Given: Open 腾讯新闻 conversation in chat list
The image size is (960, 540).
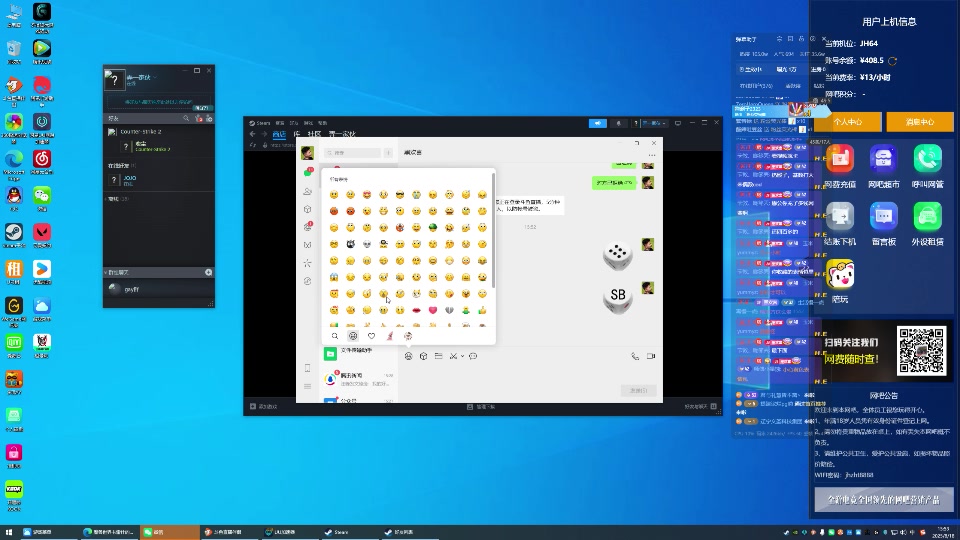Looking at the screenshot, I should point(361,379).
